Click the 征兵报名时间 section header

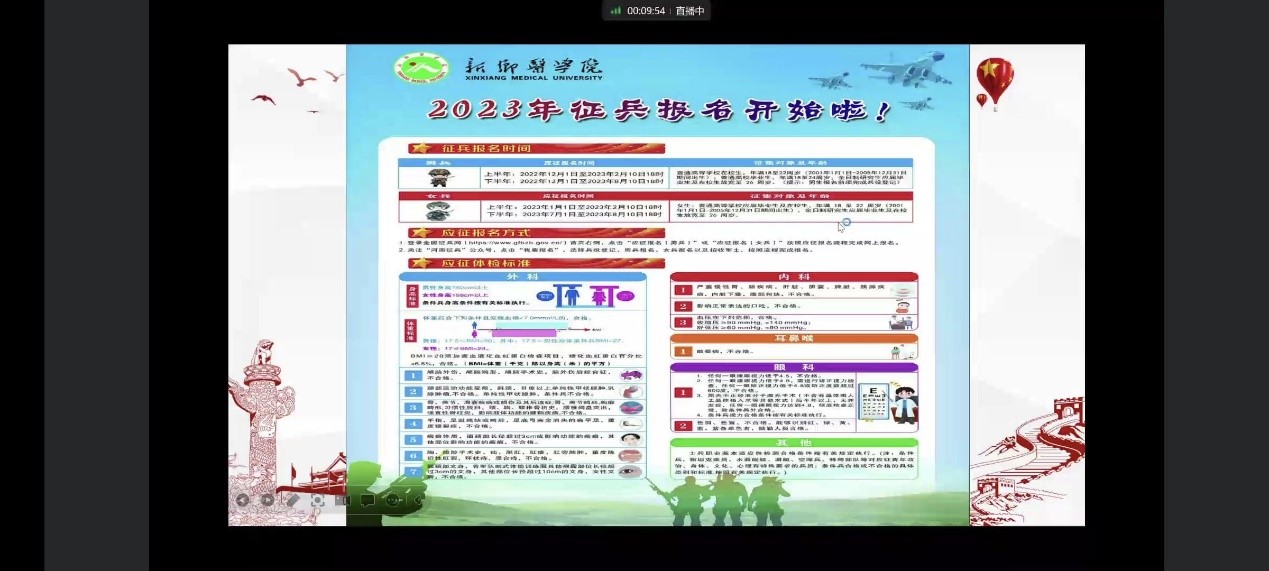475,148
